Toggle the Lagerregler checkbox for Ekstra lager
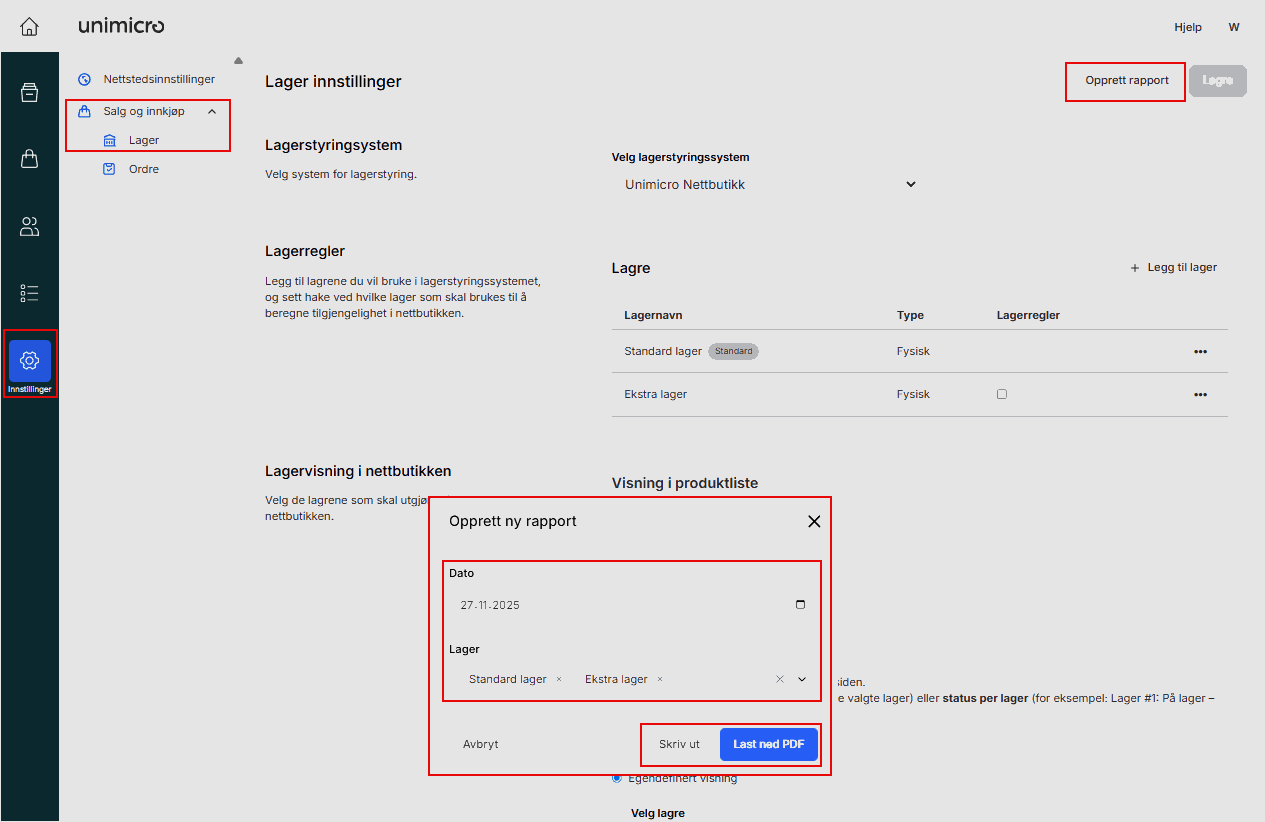This screenshot has width=1265, height=822. [1002, 394]
